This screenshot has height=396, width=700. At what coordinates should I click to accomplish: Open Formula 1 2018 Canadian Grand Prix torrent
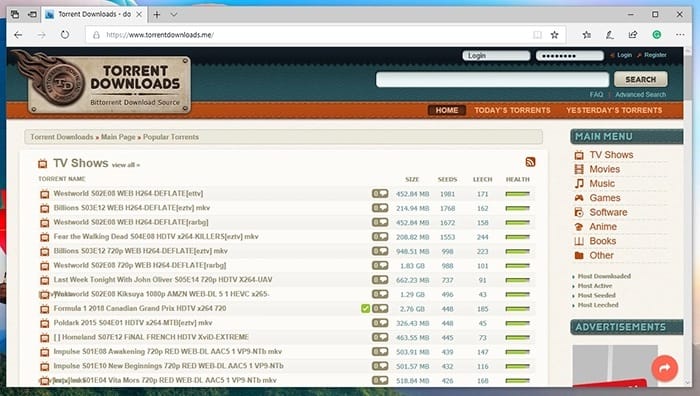coord(140,308)
